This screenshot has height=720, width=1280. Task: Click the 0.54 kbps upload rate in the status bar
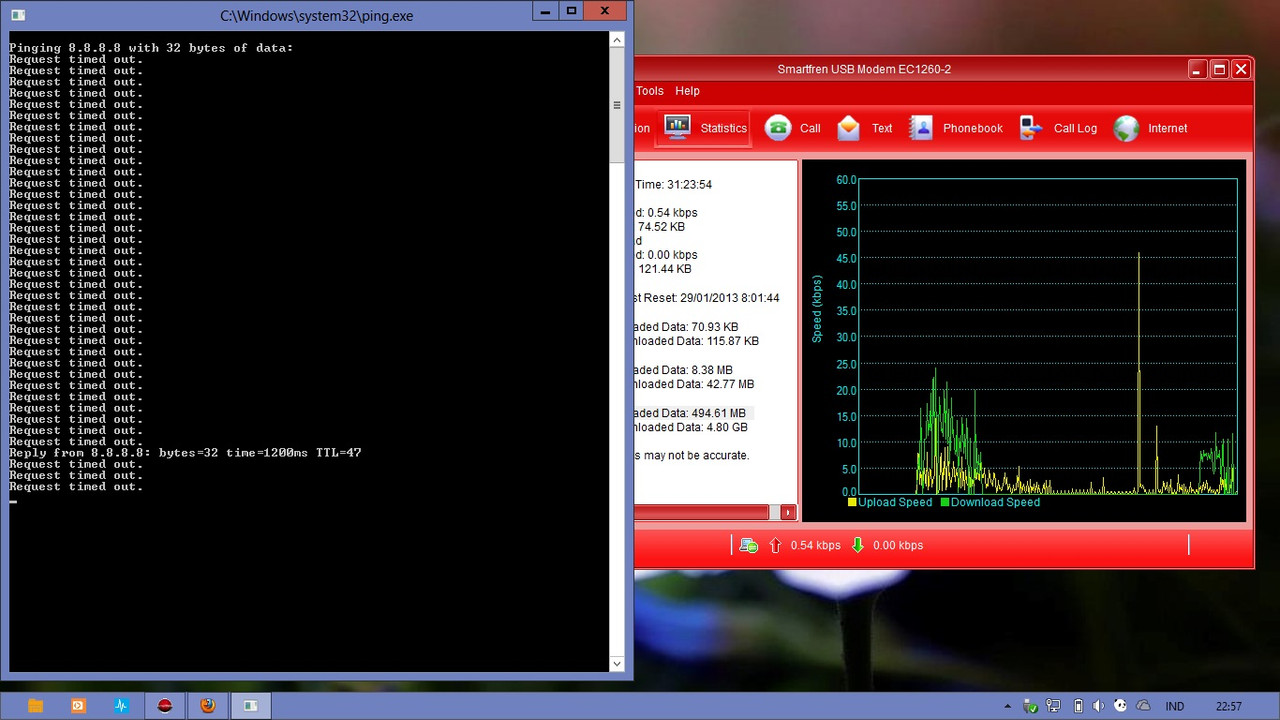coord(815,546)
